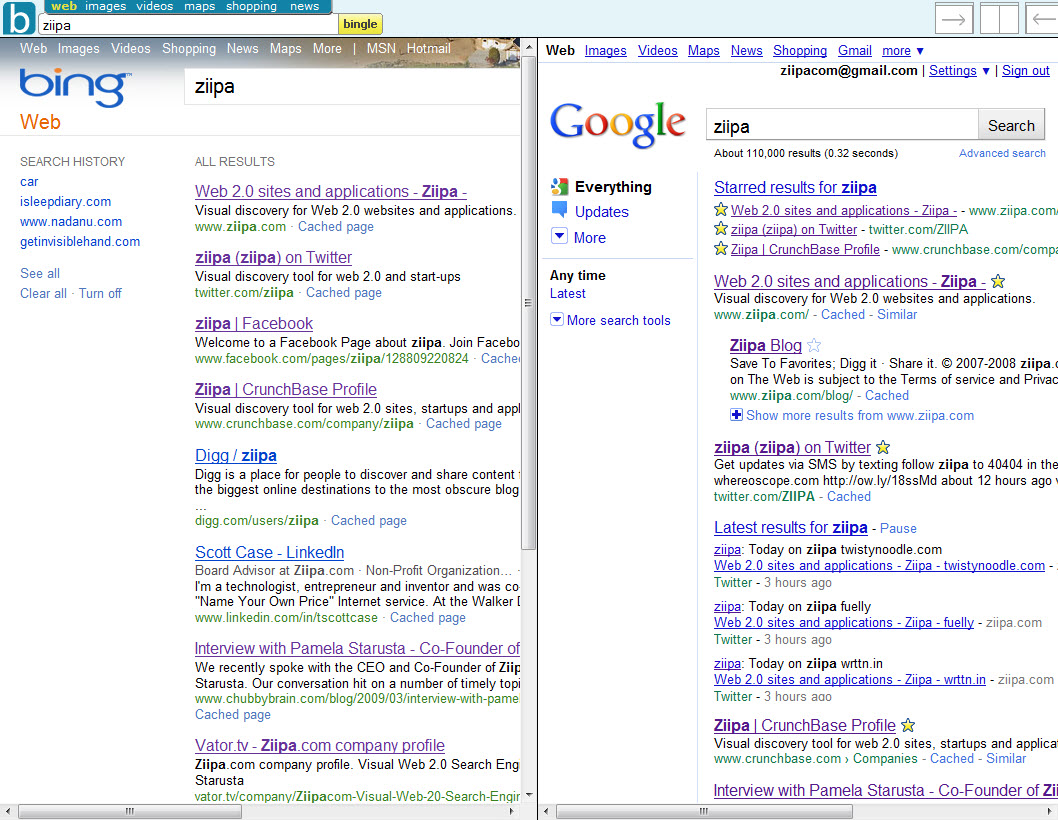Click 'Updates' in Google sidebar
This screenshot has width=1058, height=820.
point(601,211)
